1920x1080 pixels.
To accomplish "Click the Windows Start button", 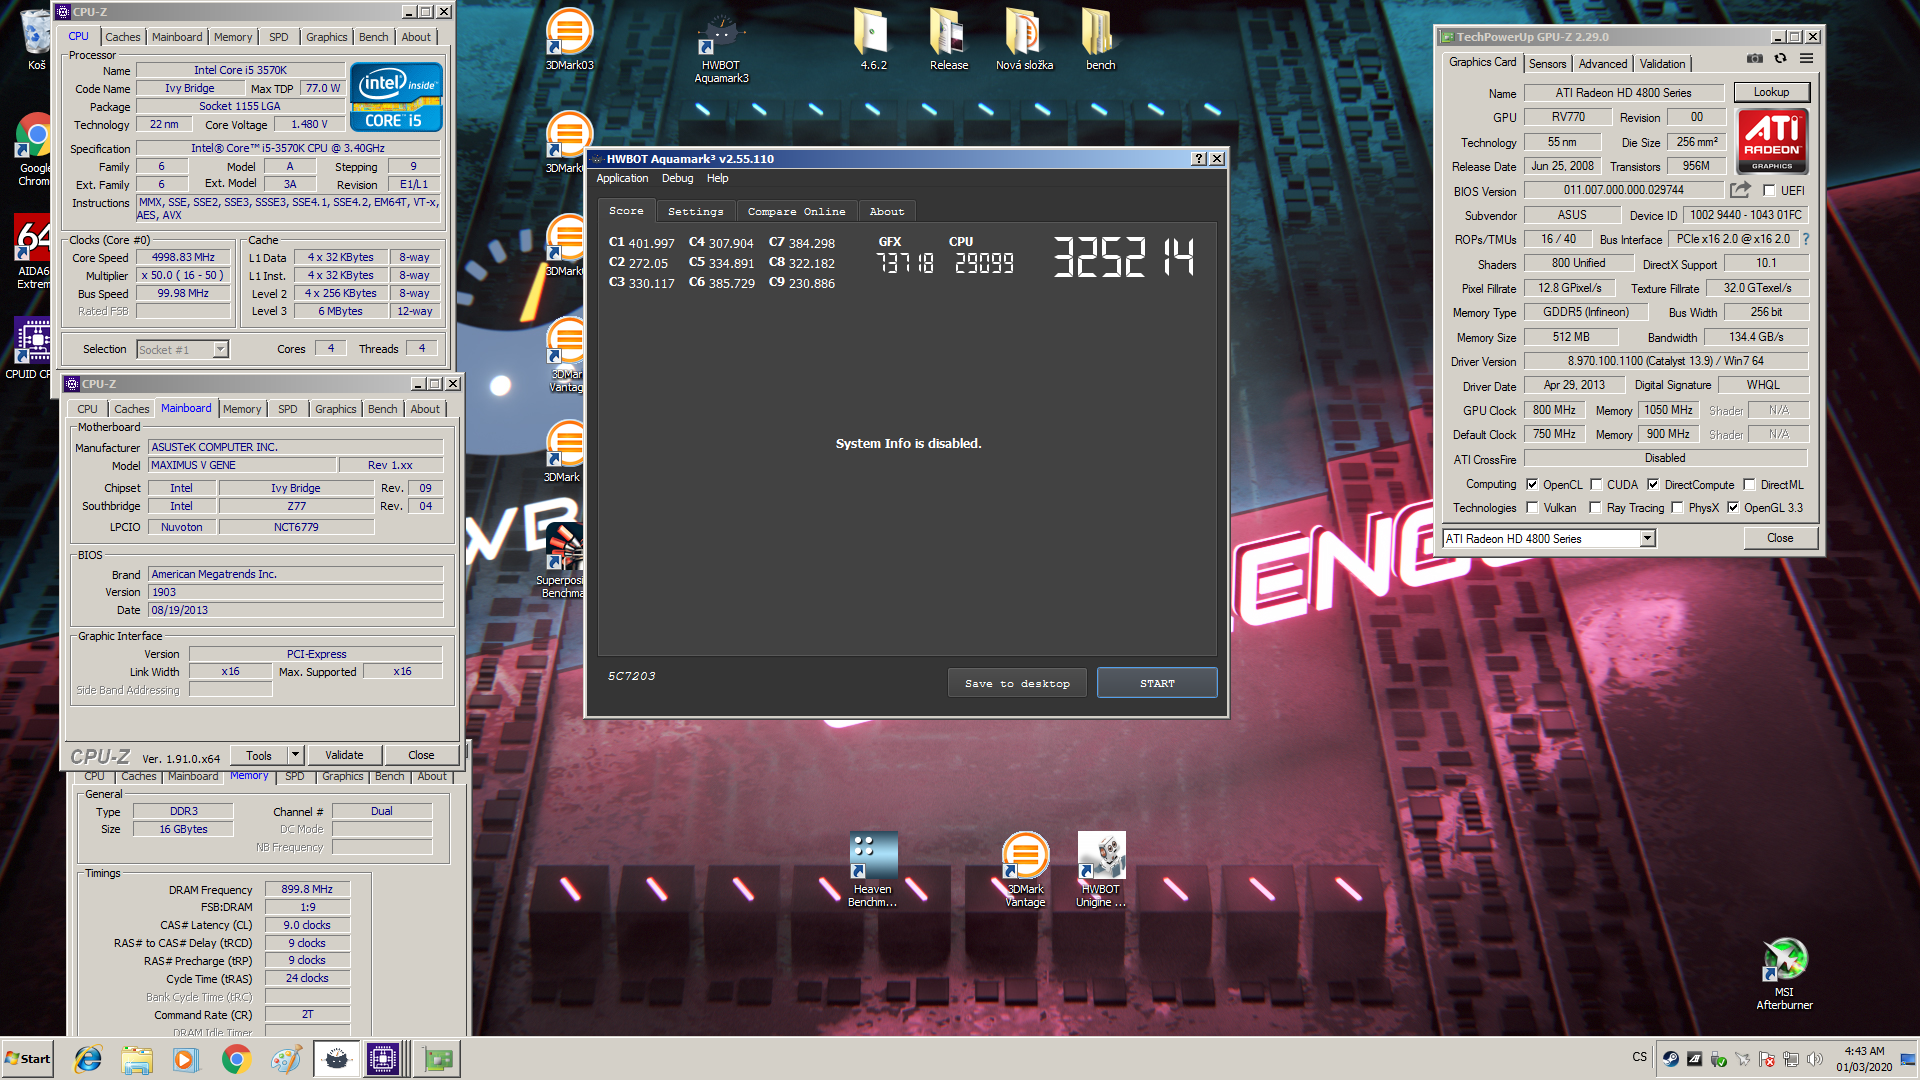I will point(28,1059).
